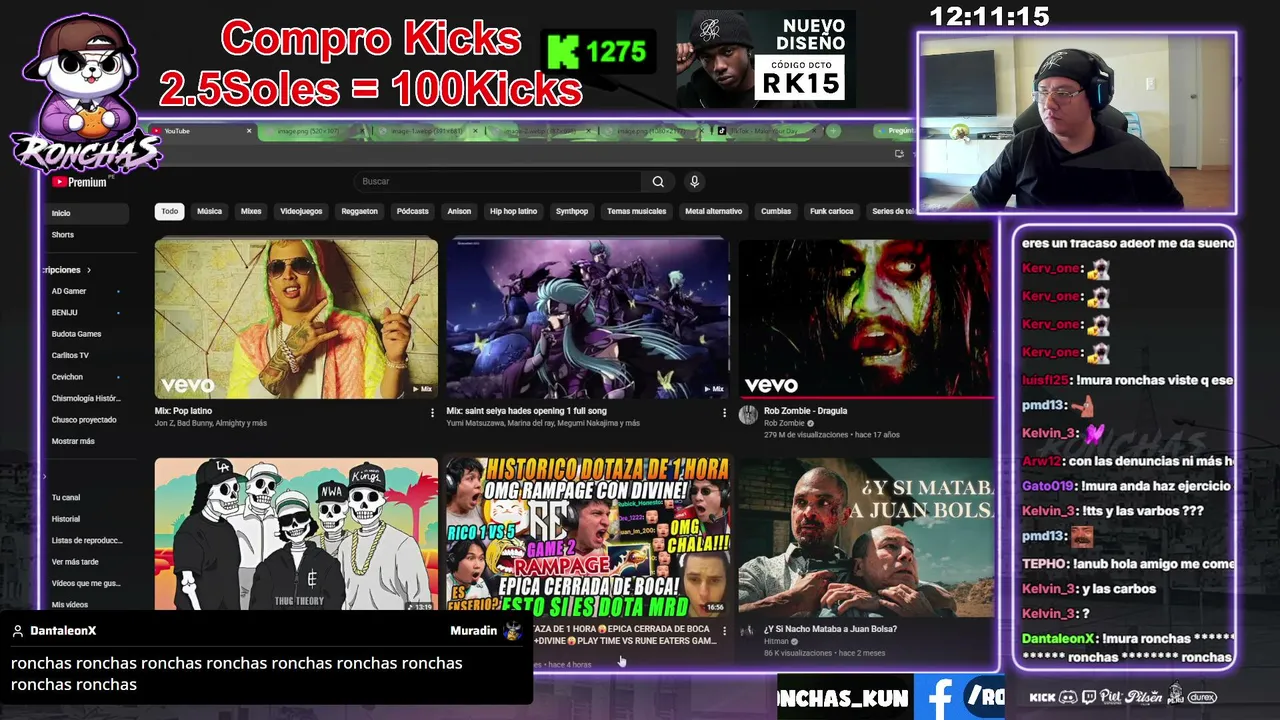The height and width of the screenshot is (720, 1280).
Task: Open the Hitman channel avatar
Action: (x=746, y=631)
